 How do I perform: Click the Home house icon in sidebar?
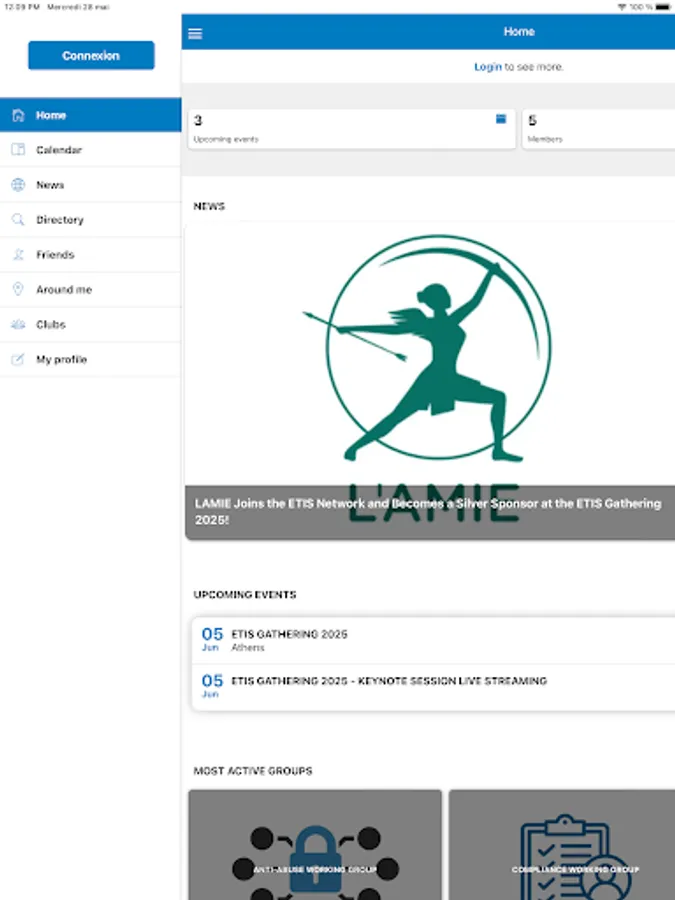(18, 115)
